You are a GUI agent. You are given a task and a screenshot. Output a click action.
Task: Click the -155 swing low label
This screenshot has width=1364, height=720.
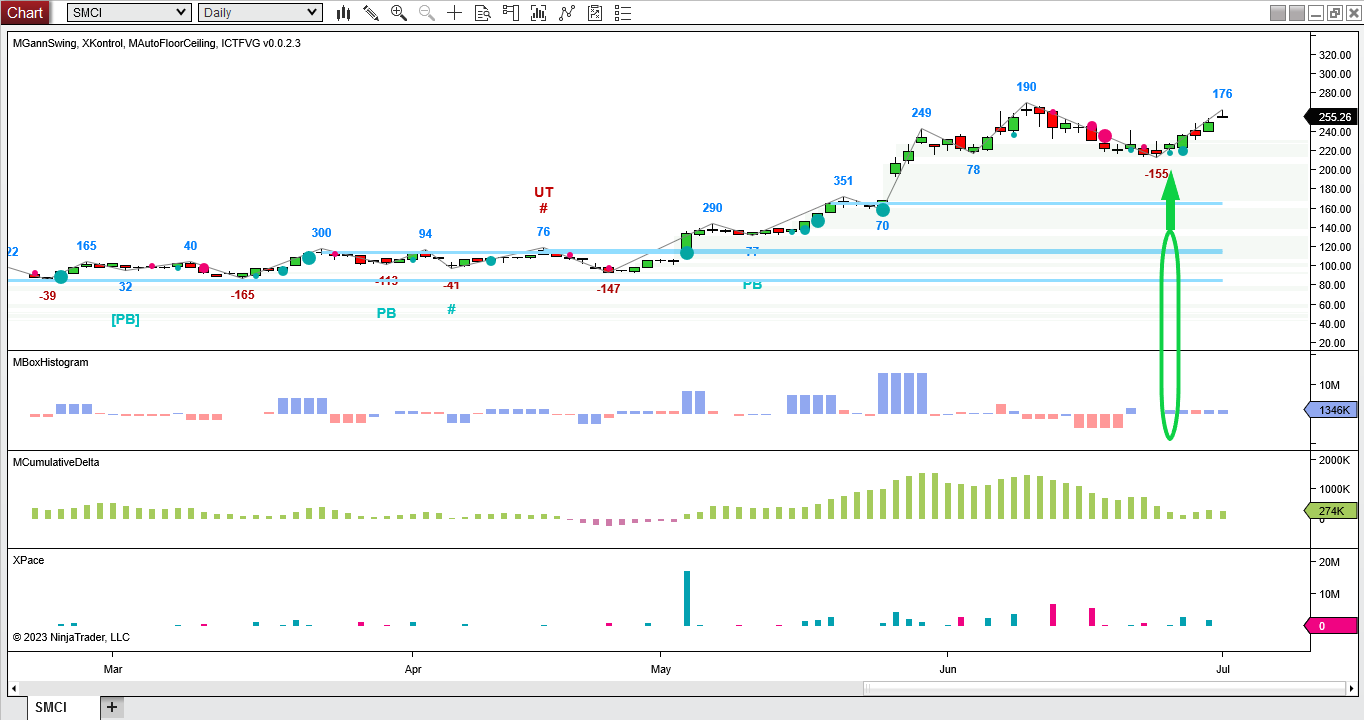pos(1157,174)
